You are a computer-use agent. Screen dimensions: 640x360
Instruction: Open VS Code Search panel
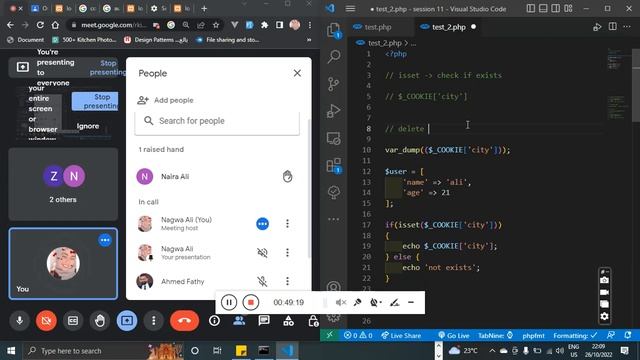(334, 56)
